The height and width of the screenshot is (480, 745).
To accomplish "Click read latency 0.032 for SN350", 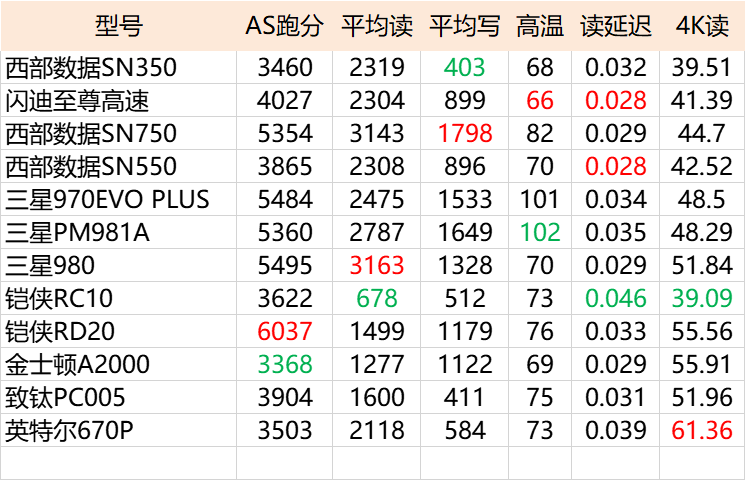I will click(616, 67).
